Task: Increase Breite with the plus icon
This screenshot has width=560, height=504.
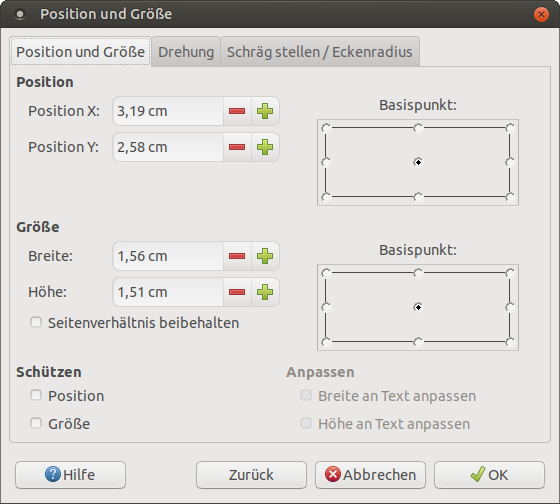Action: click(x=265, y=256)
